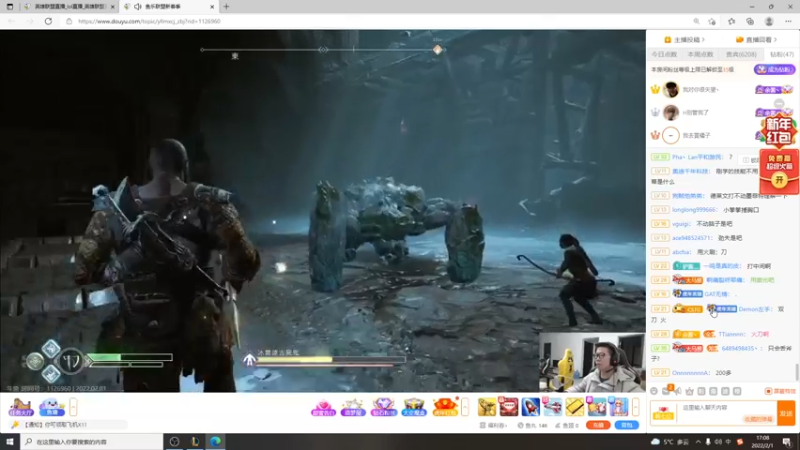The width and height of the screenshot is (800, 450).
Task: Open Windows notification center icon
Action: (x=787, y=441)
